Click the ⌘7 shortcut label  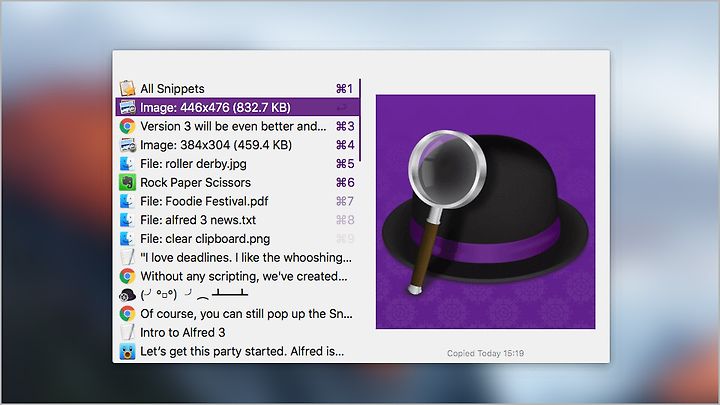pyautogui.click(x=345, y=201)
